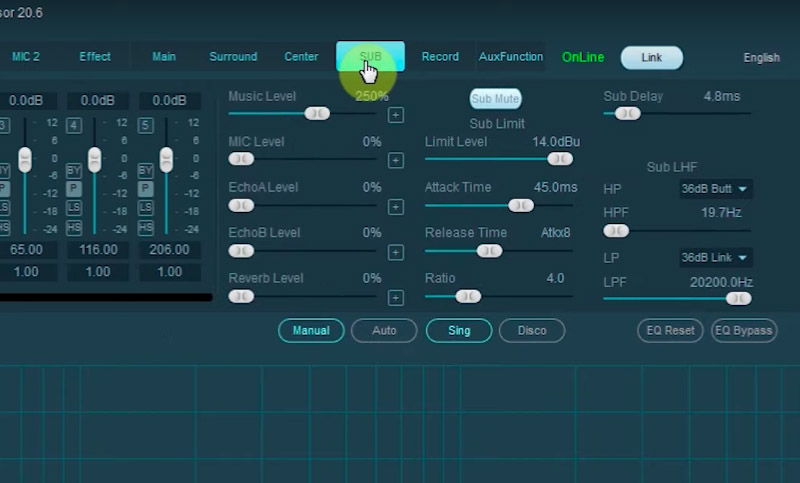Image resolution: width=800 pixels, height=483 pixels.
Task: Switch to the Surround tab
Action: [x=233, y=57]
